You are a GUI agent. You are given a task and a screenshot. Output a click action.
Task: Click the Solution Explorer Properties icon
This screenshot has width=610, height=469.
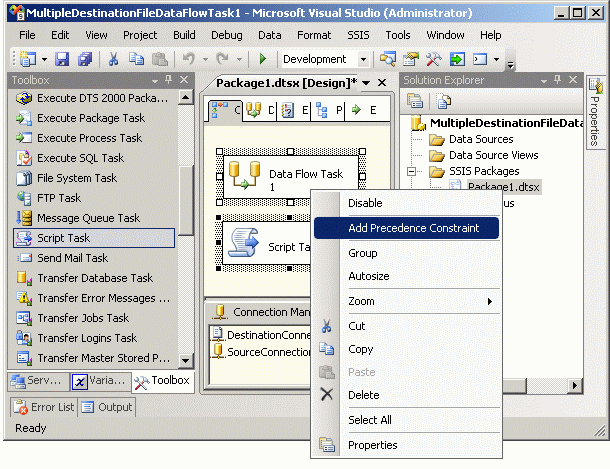415,101
